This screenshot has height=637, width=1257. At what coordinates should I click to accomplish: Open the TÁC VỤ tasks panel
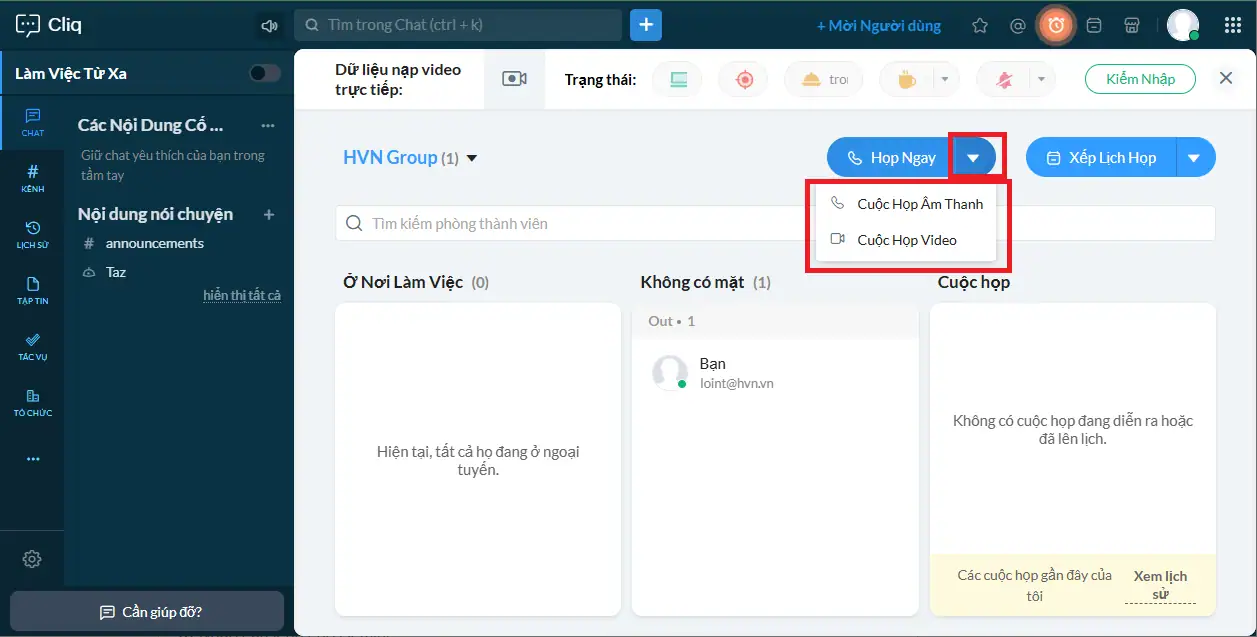[x=32, y=347]
